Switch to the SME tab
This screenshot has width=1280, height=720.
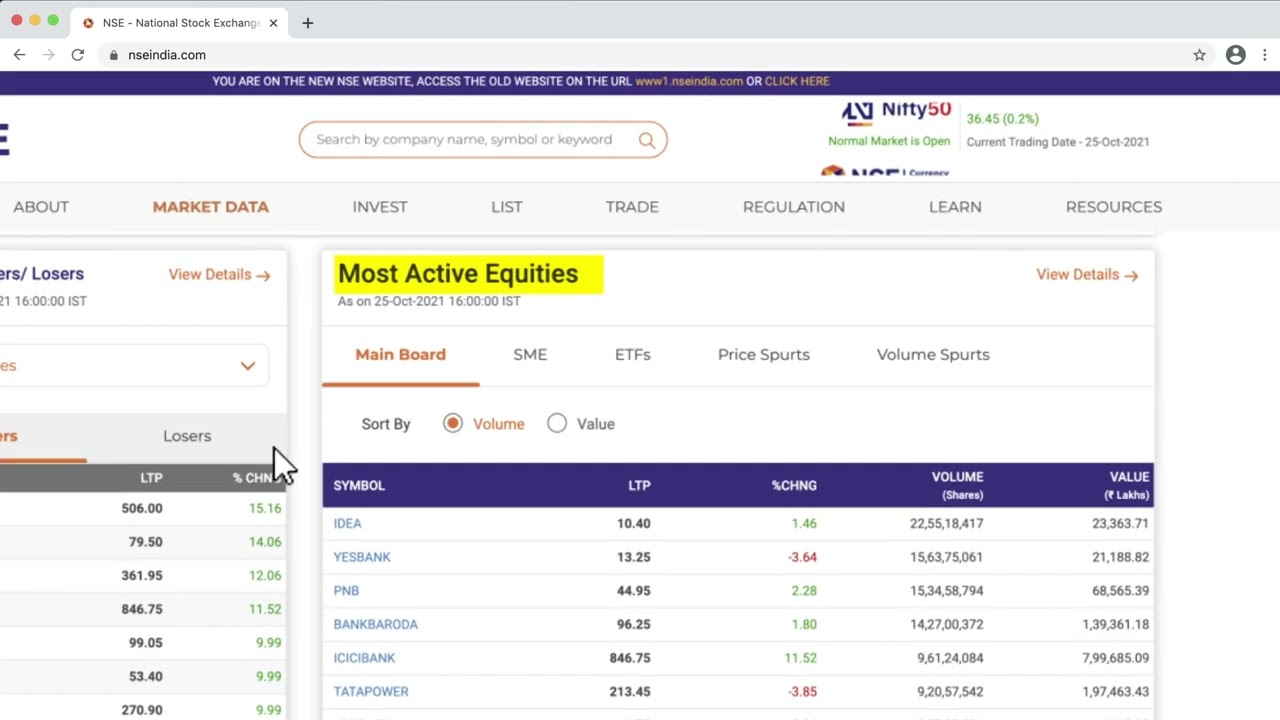530,354
